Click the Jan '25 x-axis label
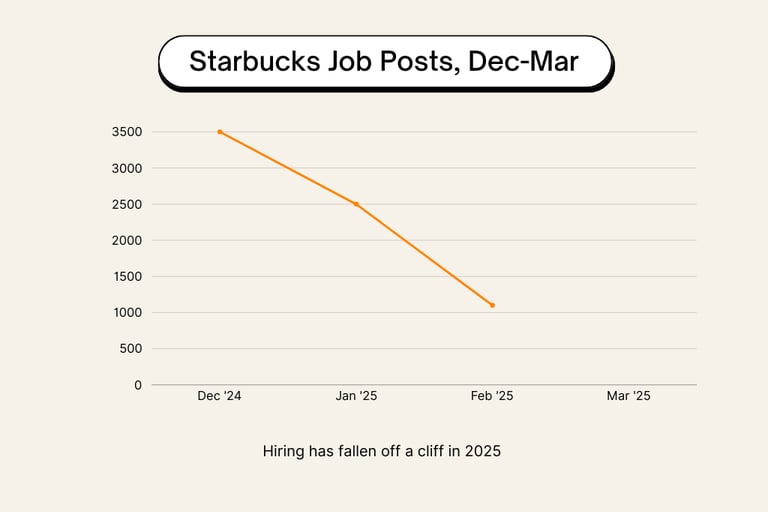This screenshot has height=512, width=768. pos(356,396)
